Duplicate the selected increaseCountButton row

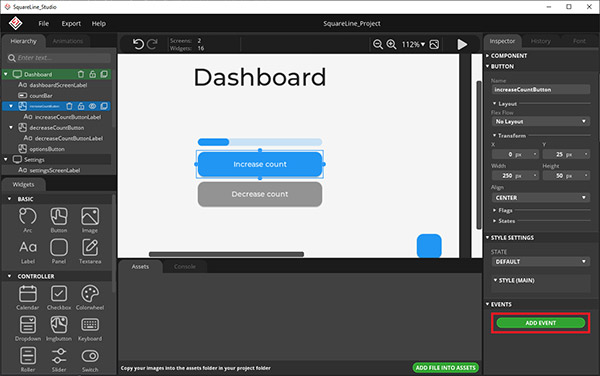[104, 106]
